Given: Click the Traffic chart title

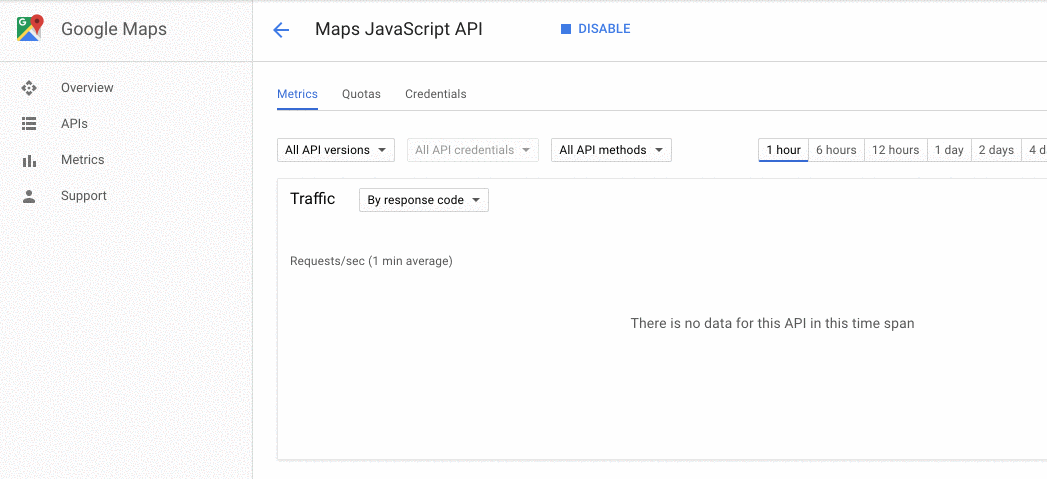Looking at the screenshot, I should (x=312, y=198).
